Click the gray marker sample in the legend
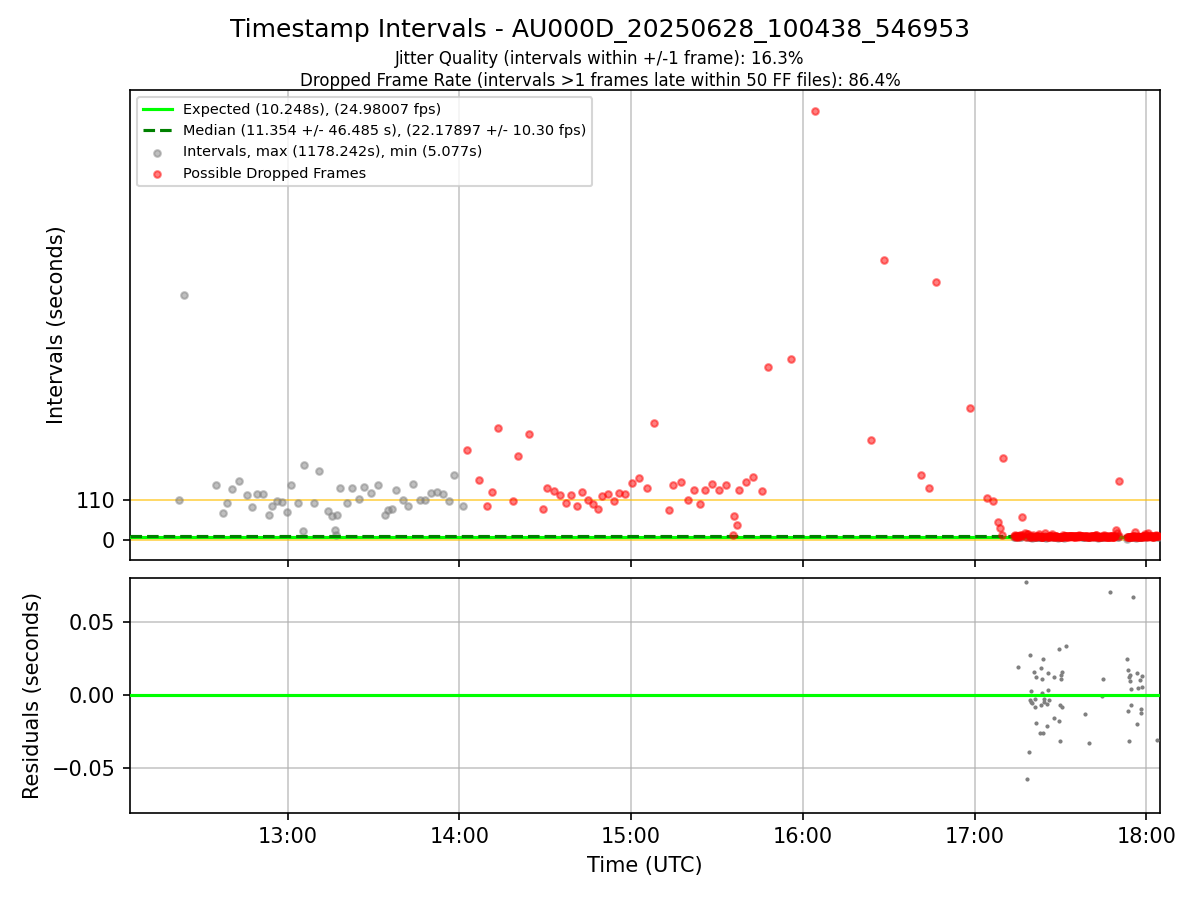 coord(158,152)
